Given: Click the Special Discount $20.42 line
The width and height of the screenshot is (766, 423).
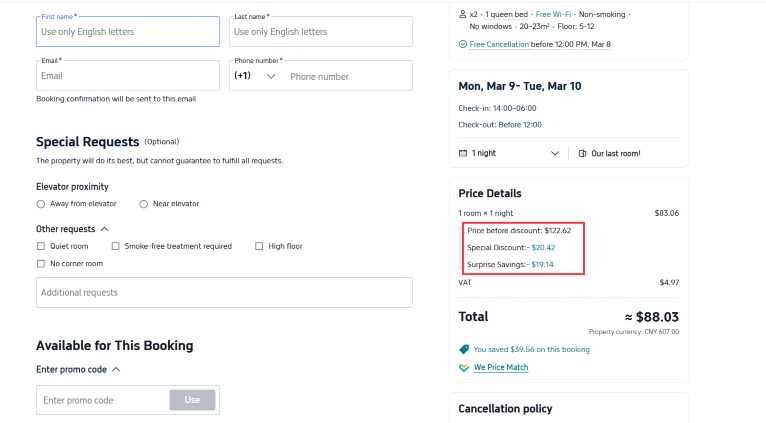Looking at the screenshot, I should point(511,248).
